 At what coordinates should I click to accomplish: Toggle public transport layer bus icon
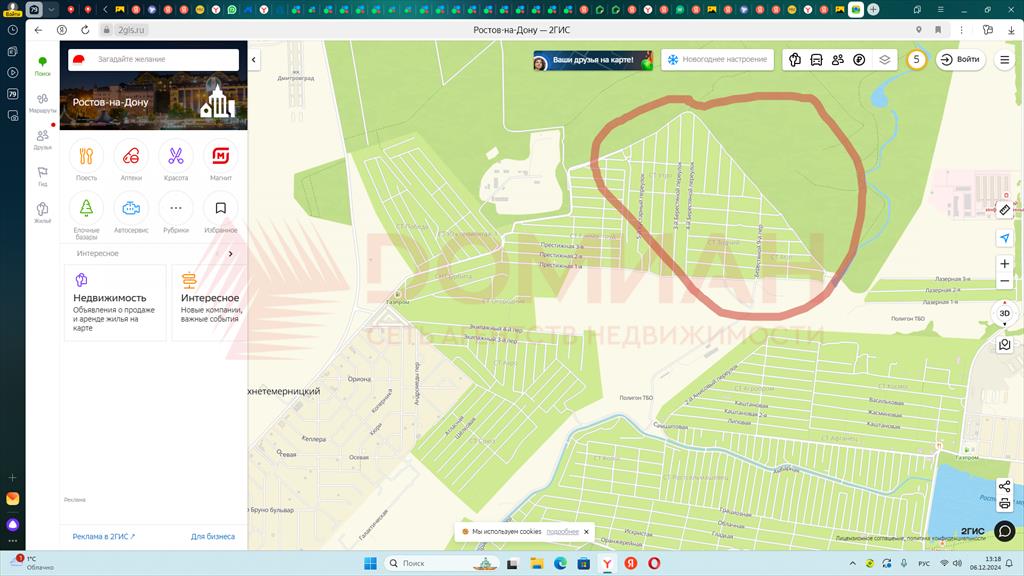click(816, 60)
